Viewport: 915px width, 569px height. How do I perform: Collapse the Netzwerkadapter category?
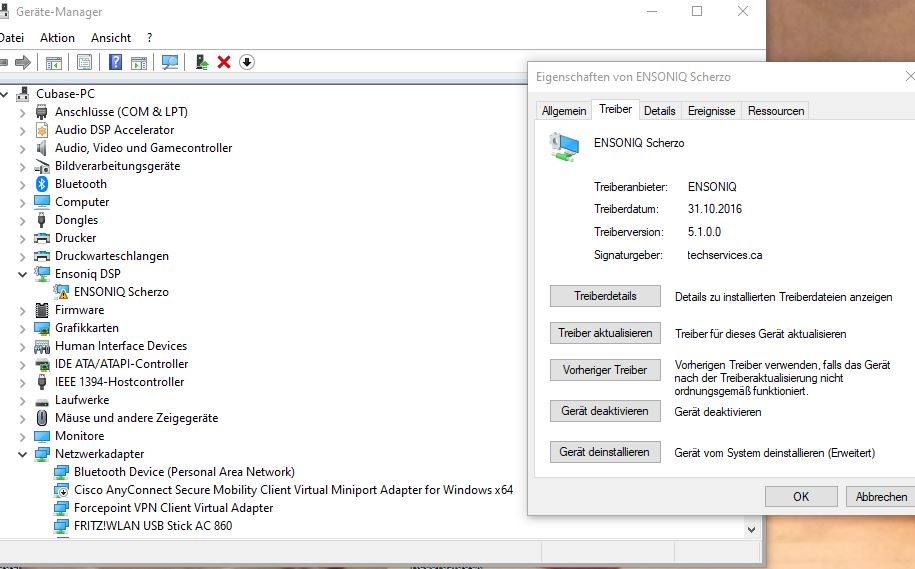pyautogui.click(x=22, y=454)
